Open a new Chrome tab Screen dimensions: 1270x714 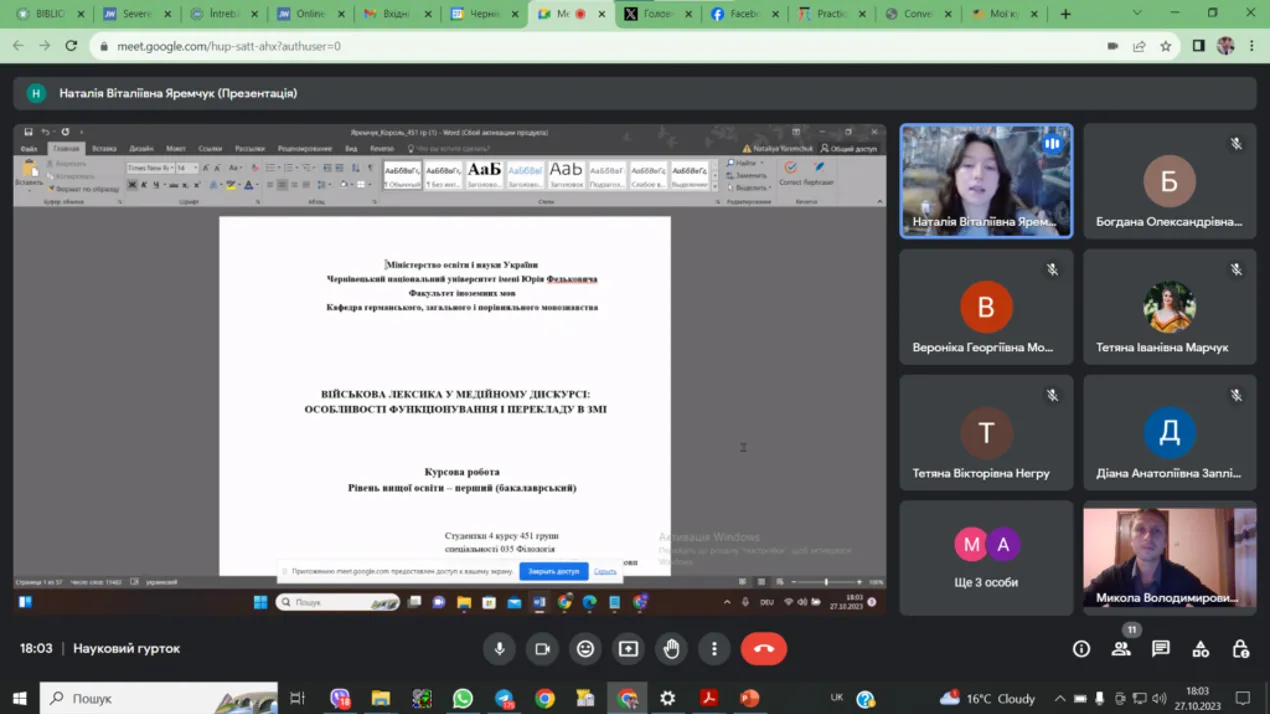[x=1065, y=14]
